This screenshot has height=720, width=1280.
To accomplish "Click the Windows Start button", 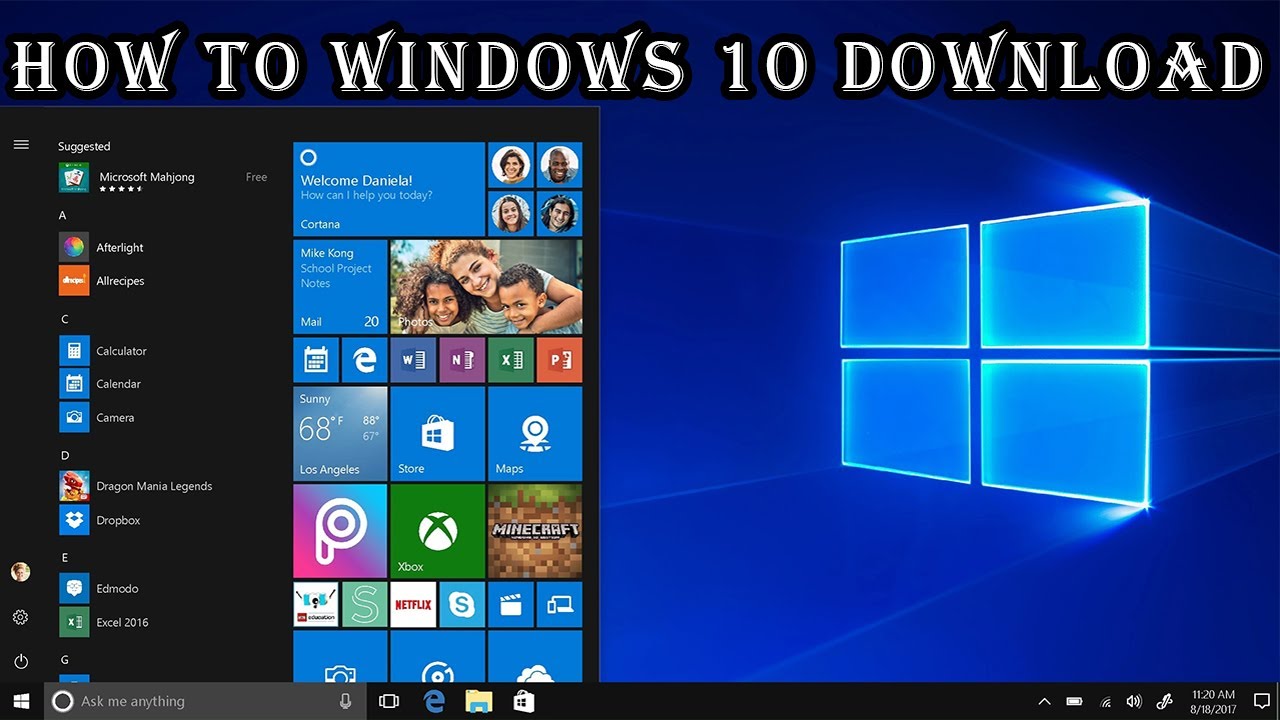I will 21,701.
